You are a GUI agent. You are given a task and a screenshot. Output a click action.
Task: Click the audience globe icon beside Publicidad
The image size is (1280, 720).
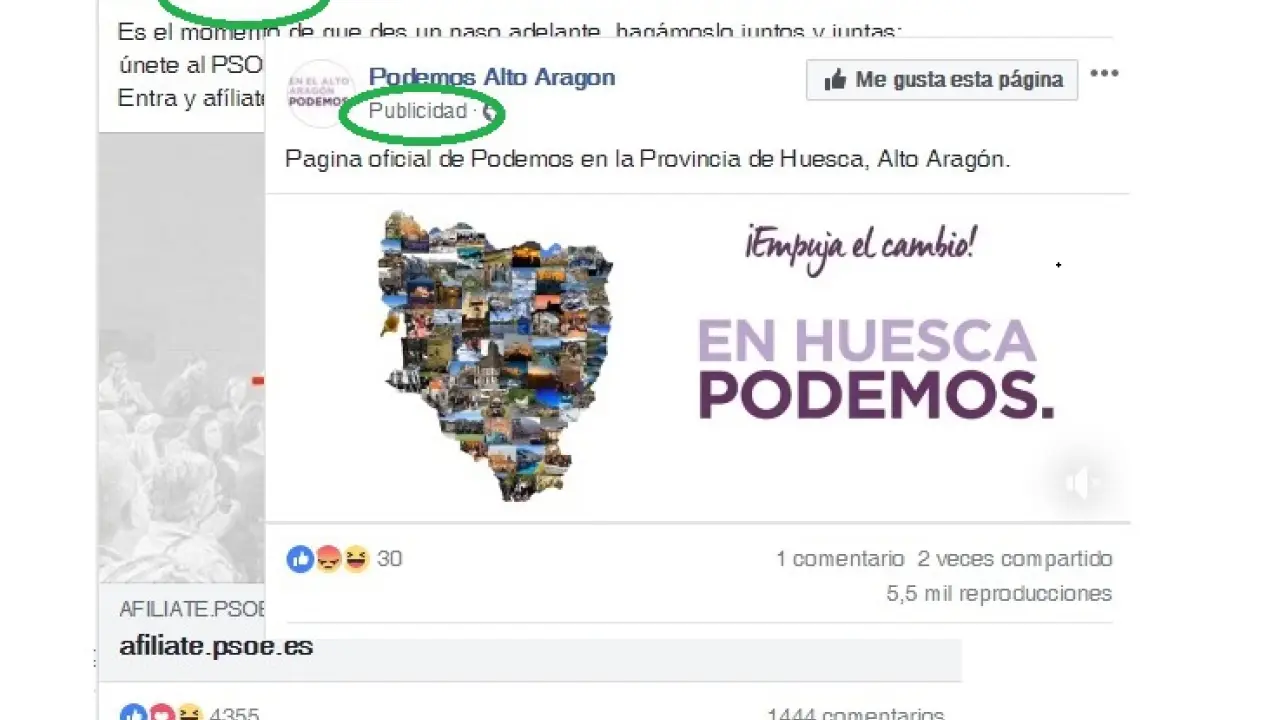click(x=489, y=112)
